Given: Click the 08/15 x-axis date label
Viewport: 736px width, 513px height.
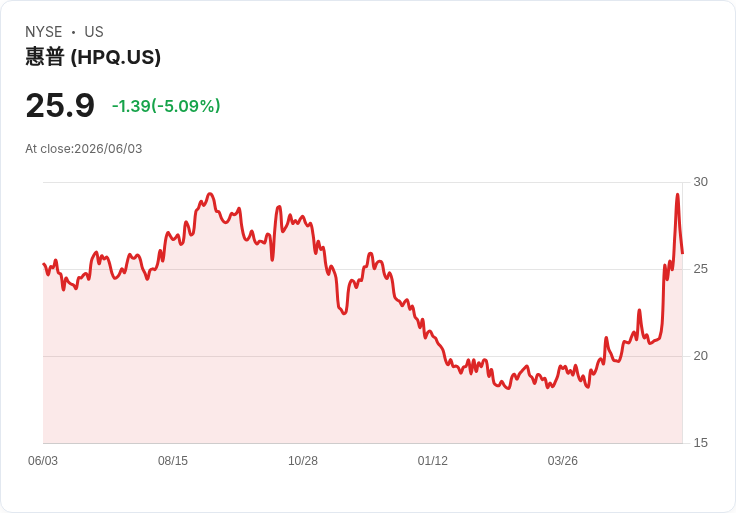Looking at the screenshot, I should (x=173, y=460).
